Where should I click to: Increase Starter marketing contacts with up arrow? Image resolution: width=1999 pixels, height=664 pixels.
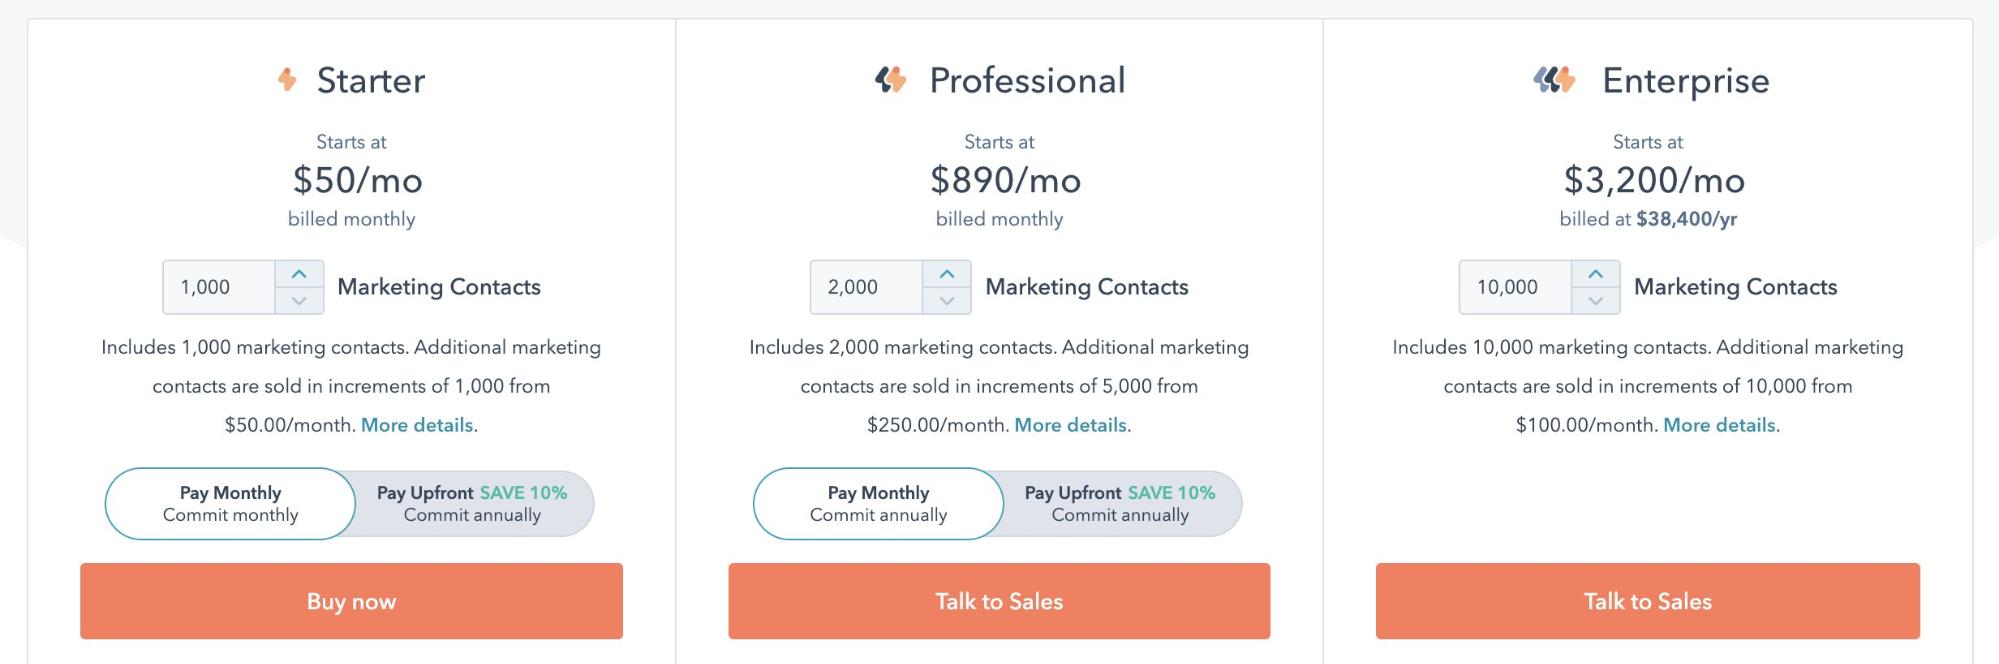[299, 273]
